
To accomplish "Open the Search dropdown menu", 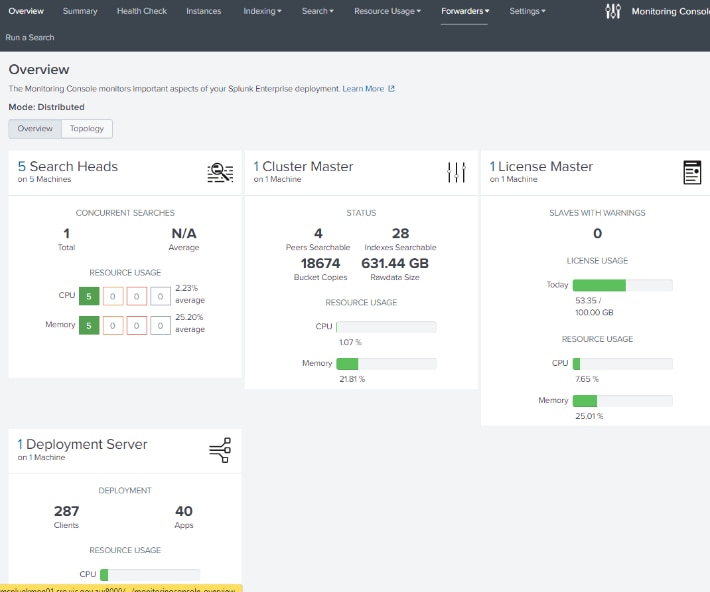I will tap(317, 11).
